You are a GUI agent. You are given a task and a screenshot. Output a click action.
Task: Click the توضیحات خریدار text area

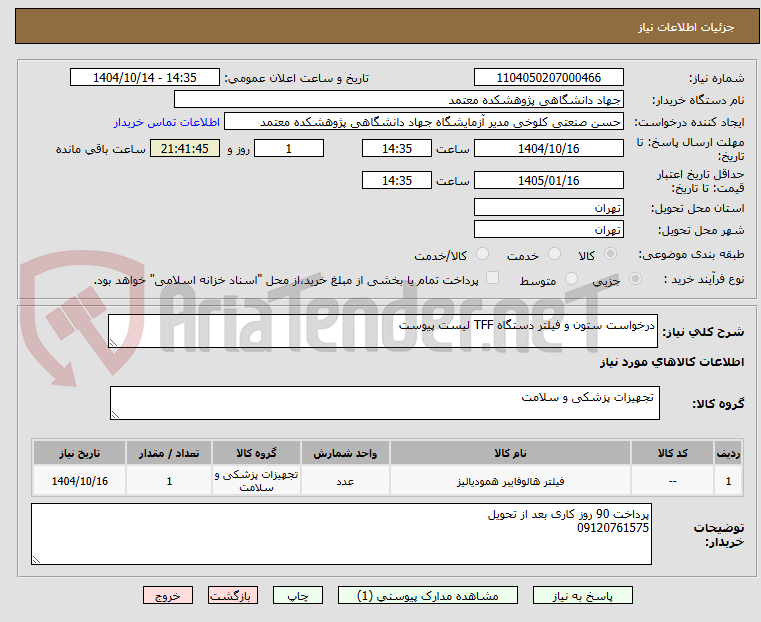pyautogui.click(x=341, y=534)
